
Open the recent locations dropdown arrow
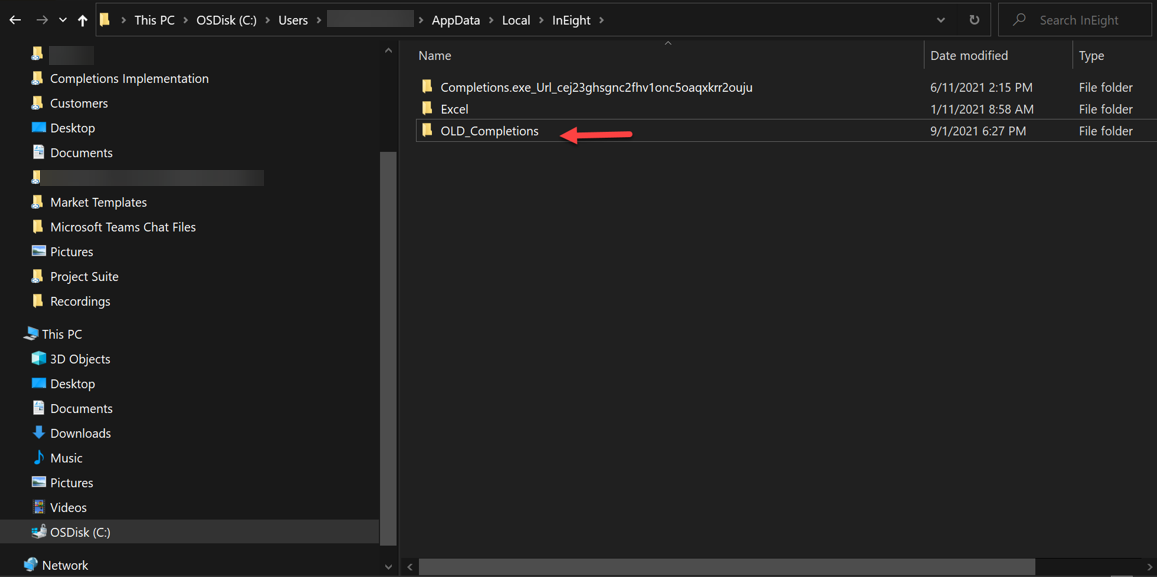[x=62, y=20]
